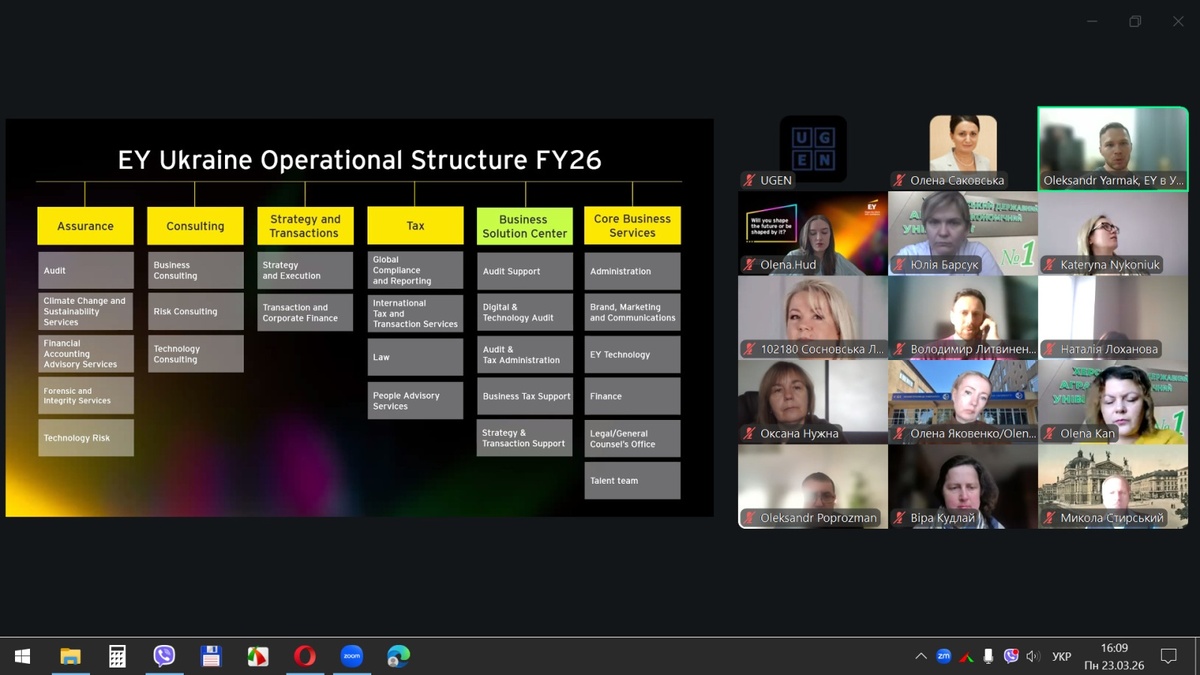
Task: Open the Windows Start menu
Action: pos(22,656)
